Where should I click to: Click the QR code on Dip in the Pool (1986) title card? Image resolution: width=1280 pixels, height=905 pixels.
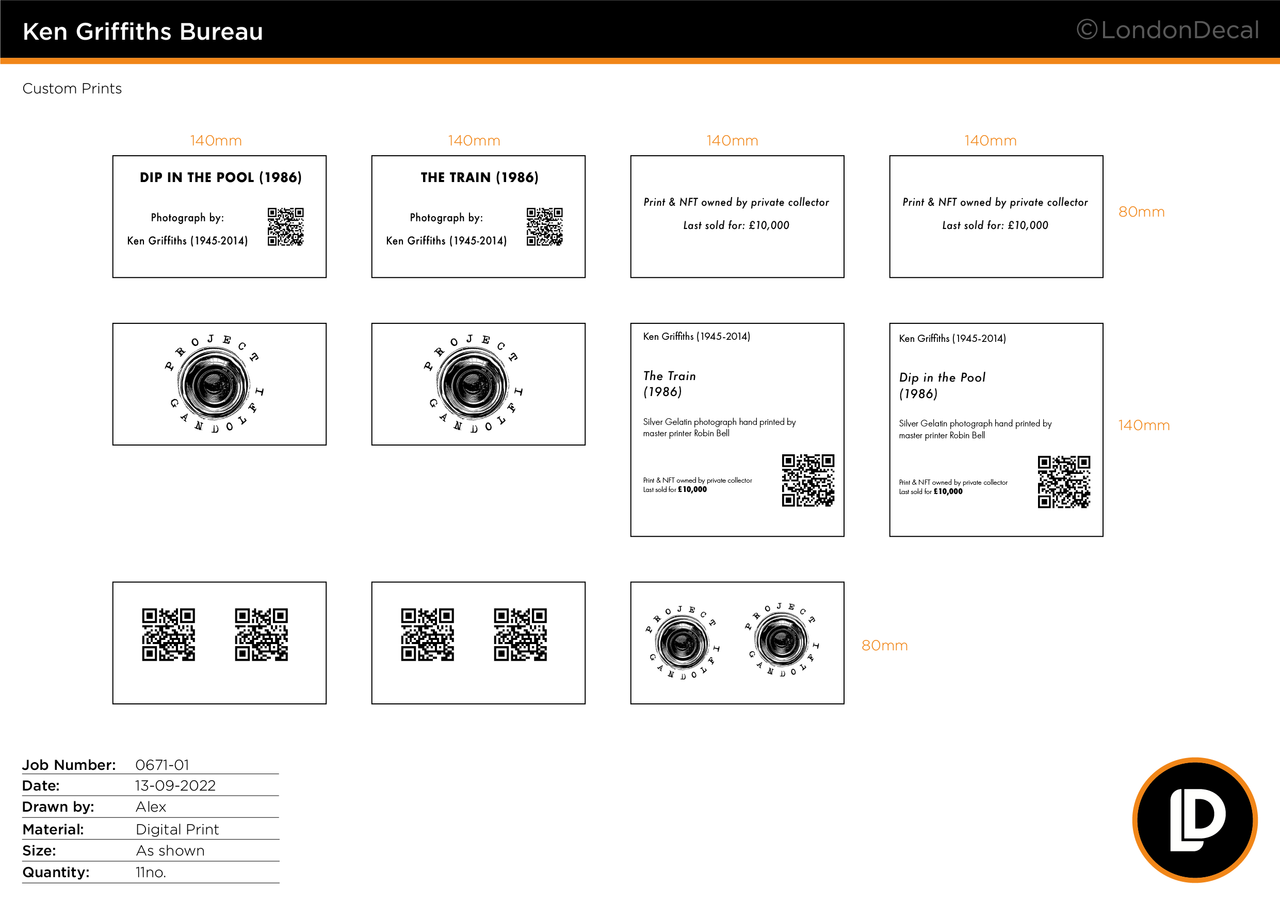[x=285, y=227]
